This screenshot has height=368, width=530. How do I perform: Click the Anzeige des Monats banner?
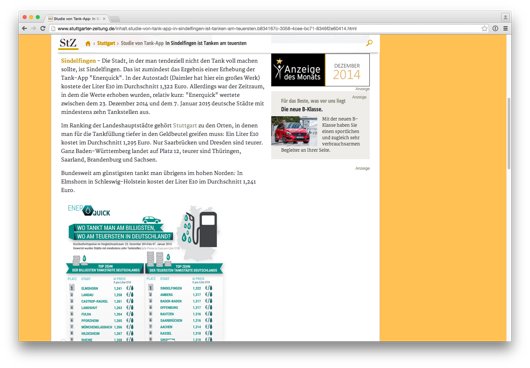pyautogui.click(x=320, y=70)
